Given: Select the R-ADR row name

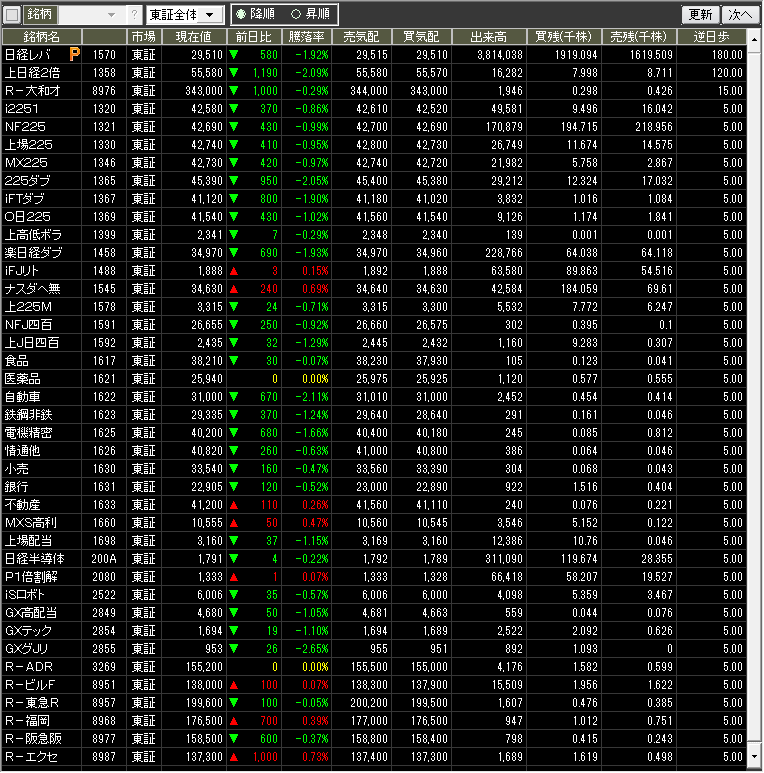Looking at the screenshot, I should click(29, 667).
